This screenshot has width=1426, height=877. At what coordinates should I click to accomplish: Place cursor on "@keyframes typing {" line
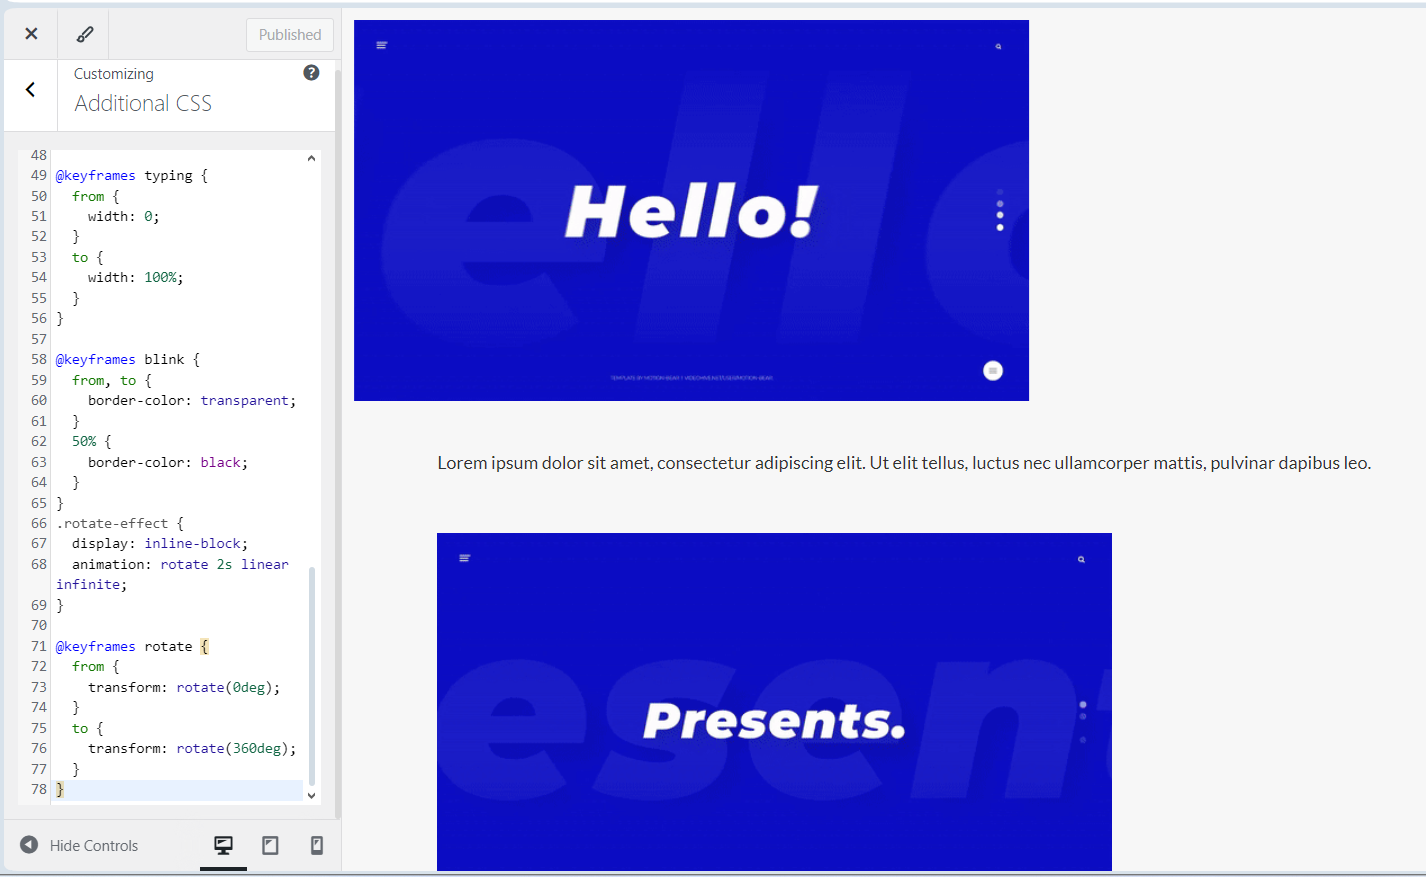132,176
